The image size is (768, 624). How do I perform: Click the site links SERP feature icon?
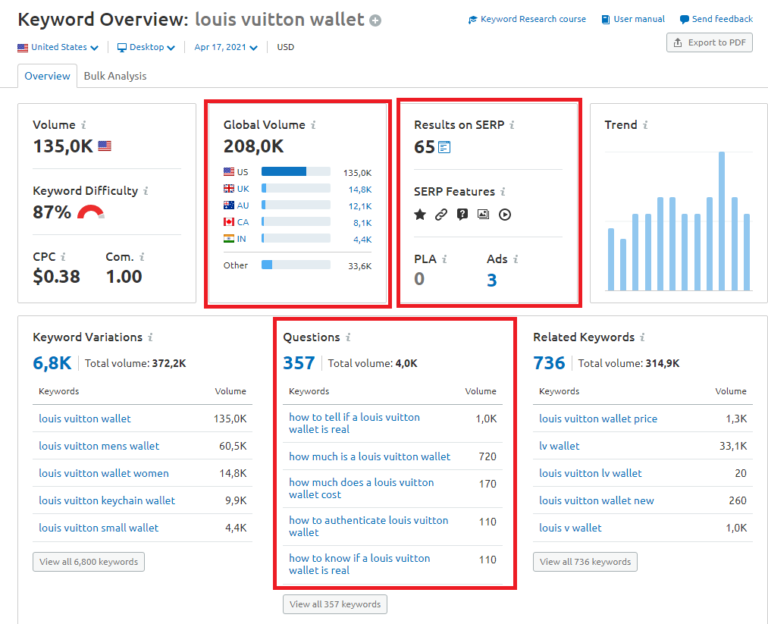441,215
